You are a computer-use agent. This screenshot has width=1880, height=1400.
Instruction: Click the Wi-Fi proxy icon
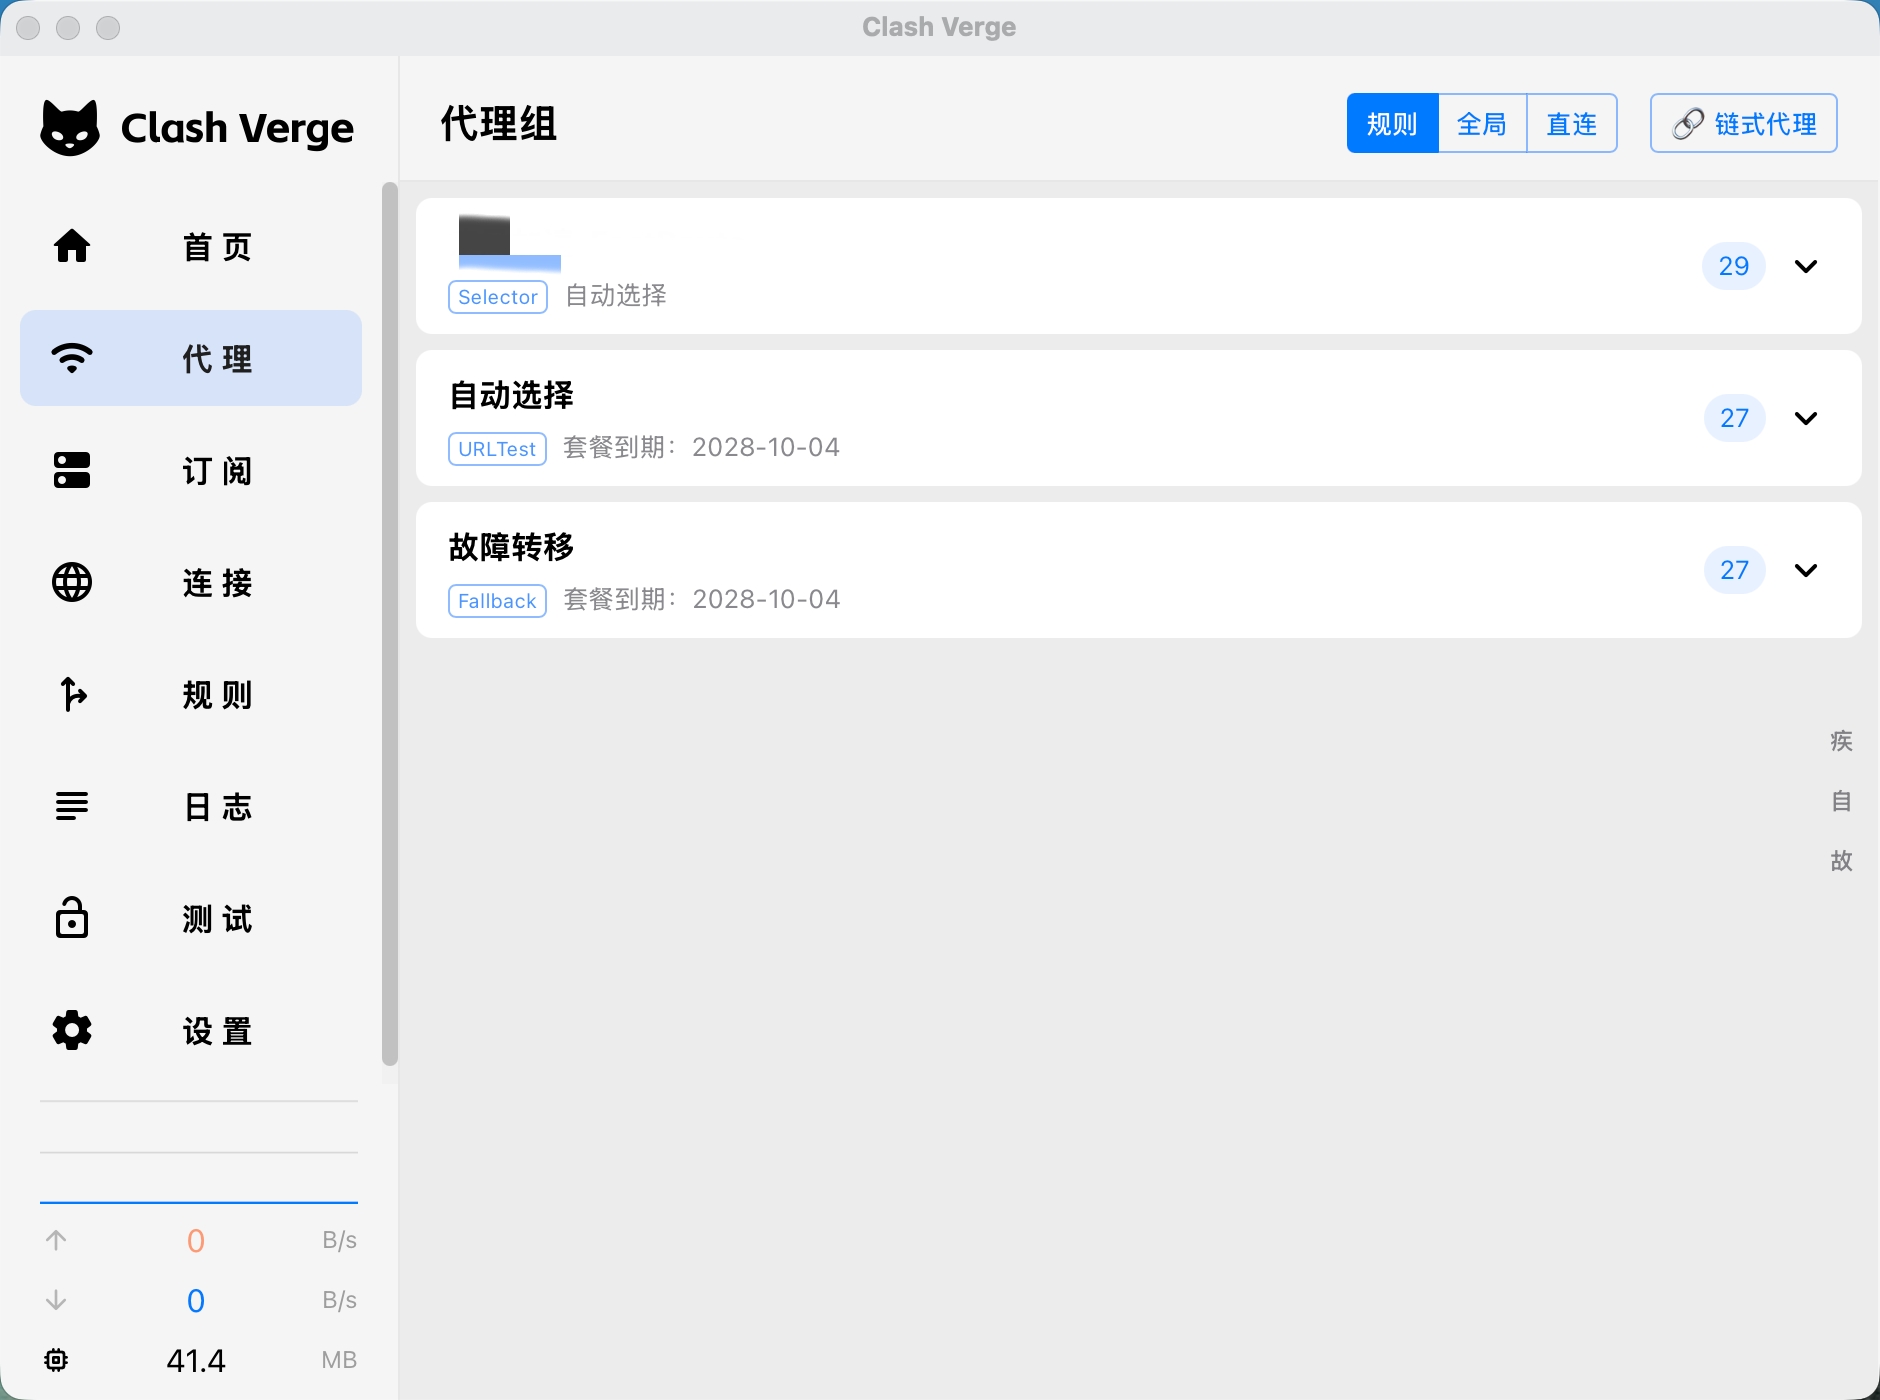coord(72,358)
